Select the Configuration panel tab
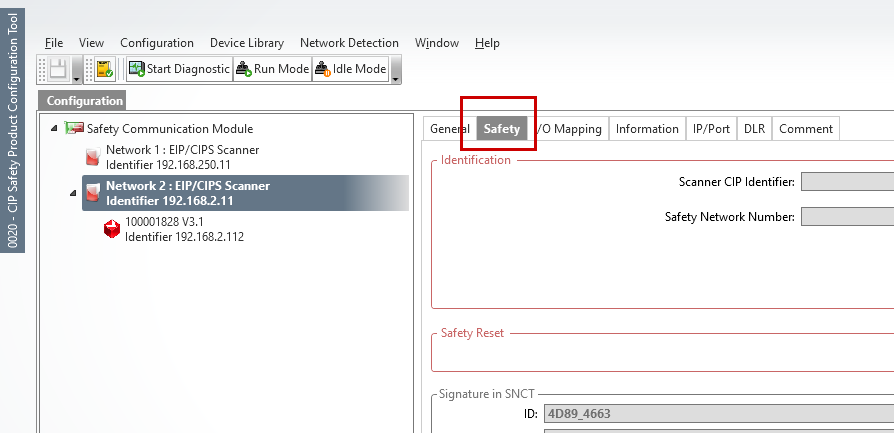This screenshot has width=894, height=433. (84, 101)
